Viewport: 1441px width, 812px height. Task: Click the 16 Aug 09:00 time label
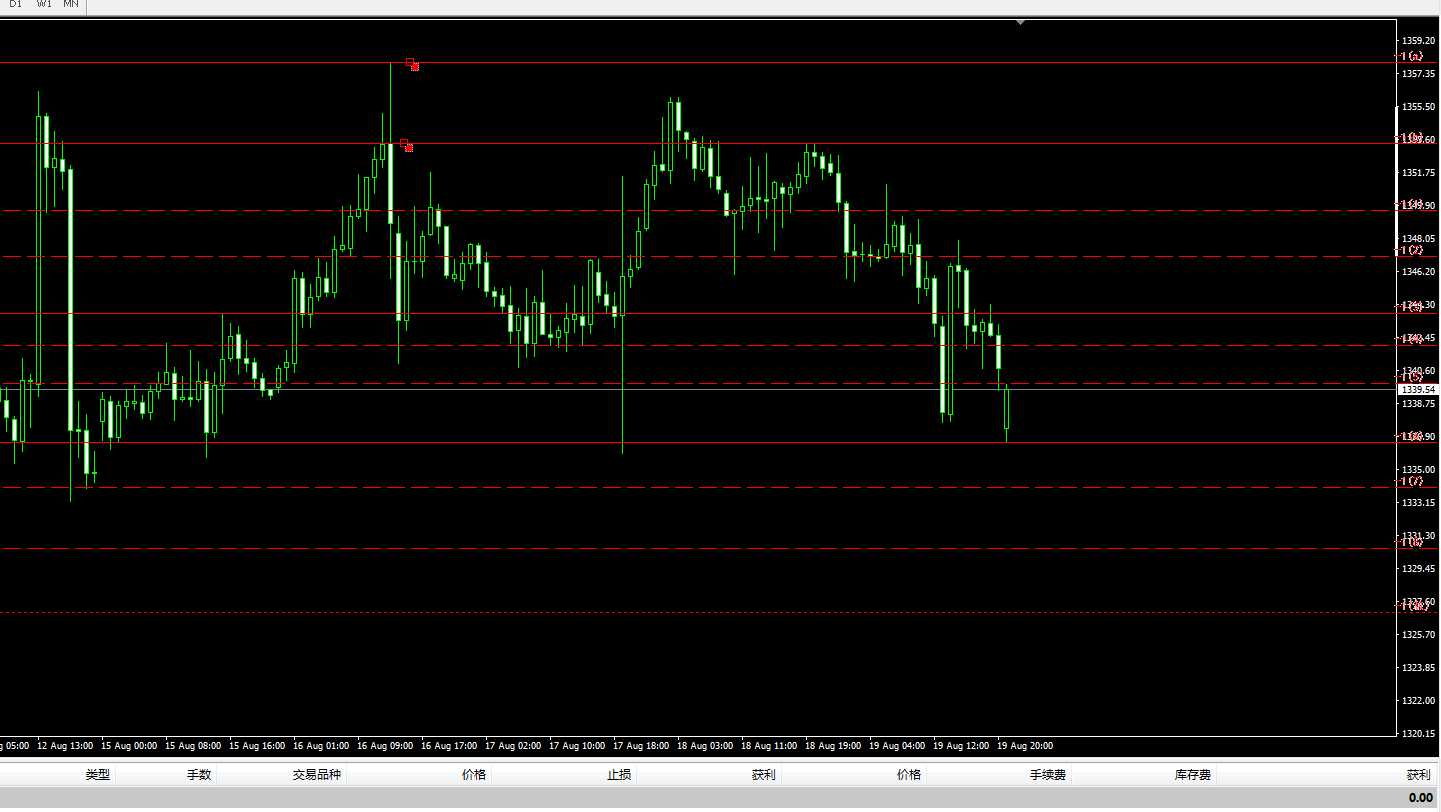tap(385, 746)
